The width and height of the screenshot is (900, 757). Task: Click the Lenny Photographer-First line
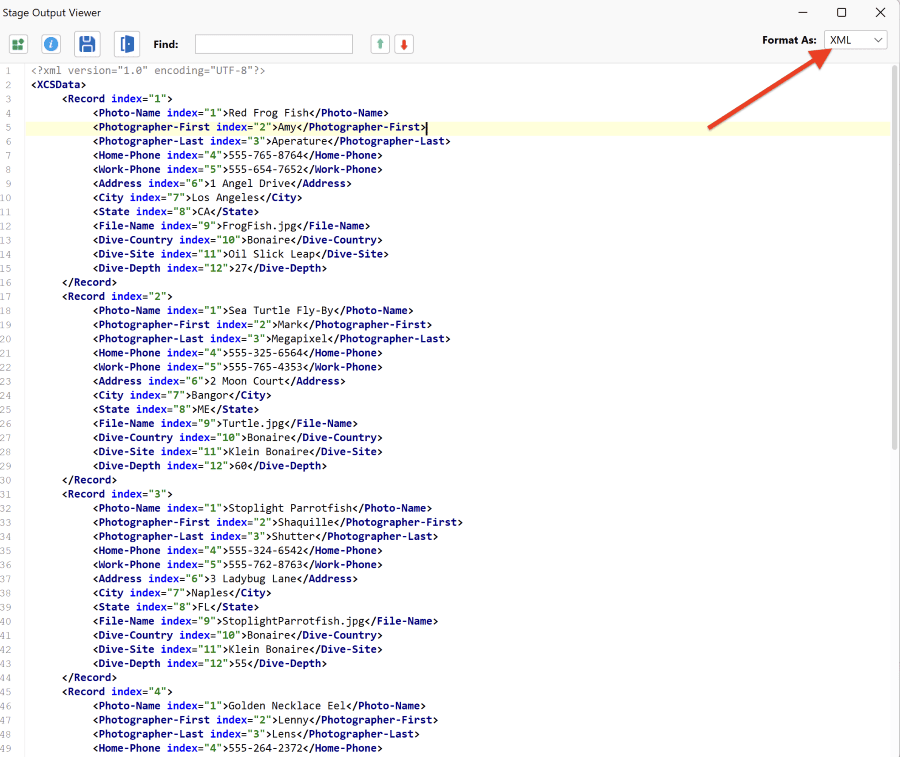click(265, 720)
